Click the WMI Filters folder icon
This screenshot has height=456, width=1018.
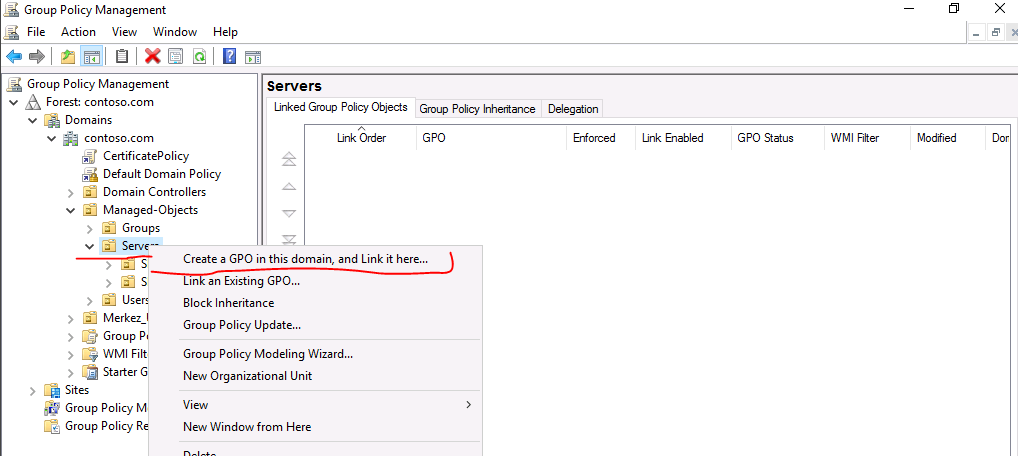(90, 354)
